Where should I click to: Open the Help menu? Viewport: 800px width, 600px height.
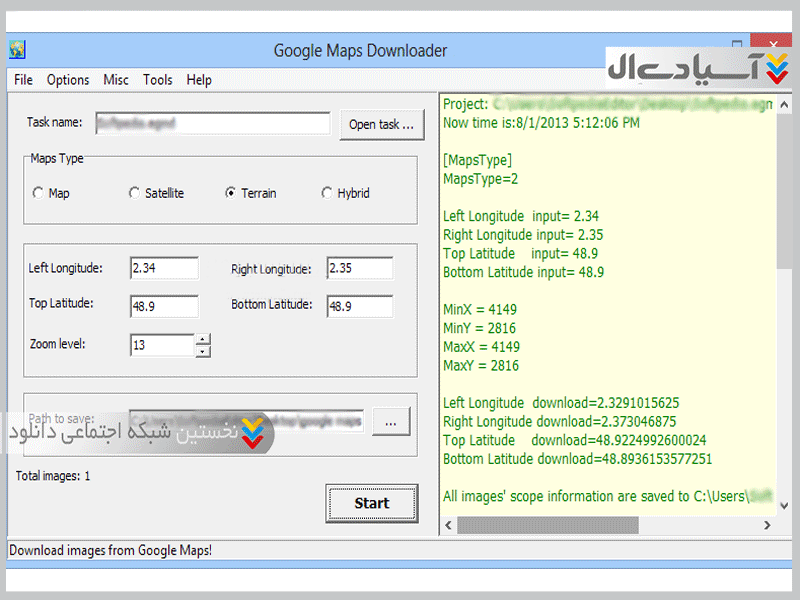pyautogui.click(x=199, y=80)
